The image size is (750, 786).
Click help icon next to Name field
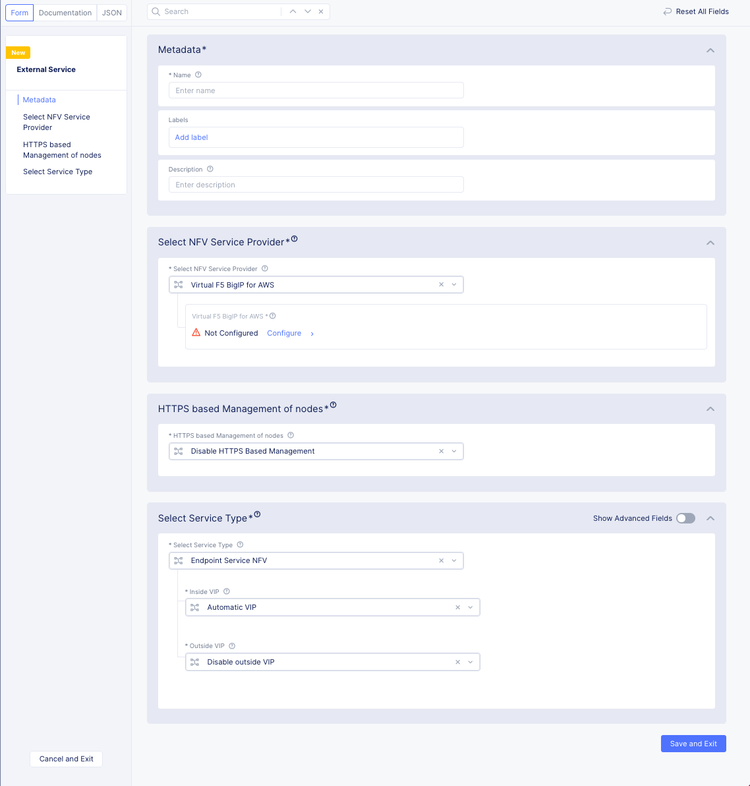pyautogui.click(x=198, y=75)
